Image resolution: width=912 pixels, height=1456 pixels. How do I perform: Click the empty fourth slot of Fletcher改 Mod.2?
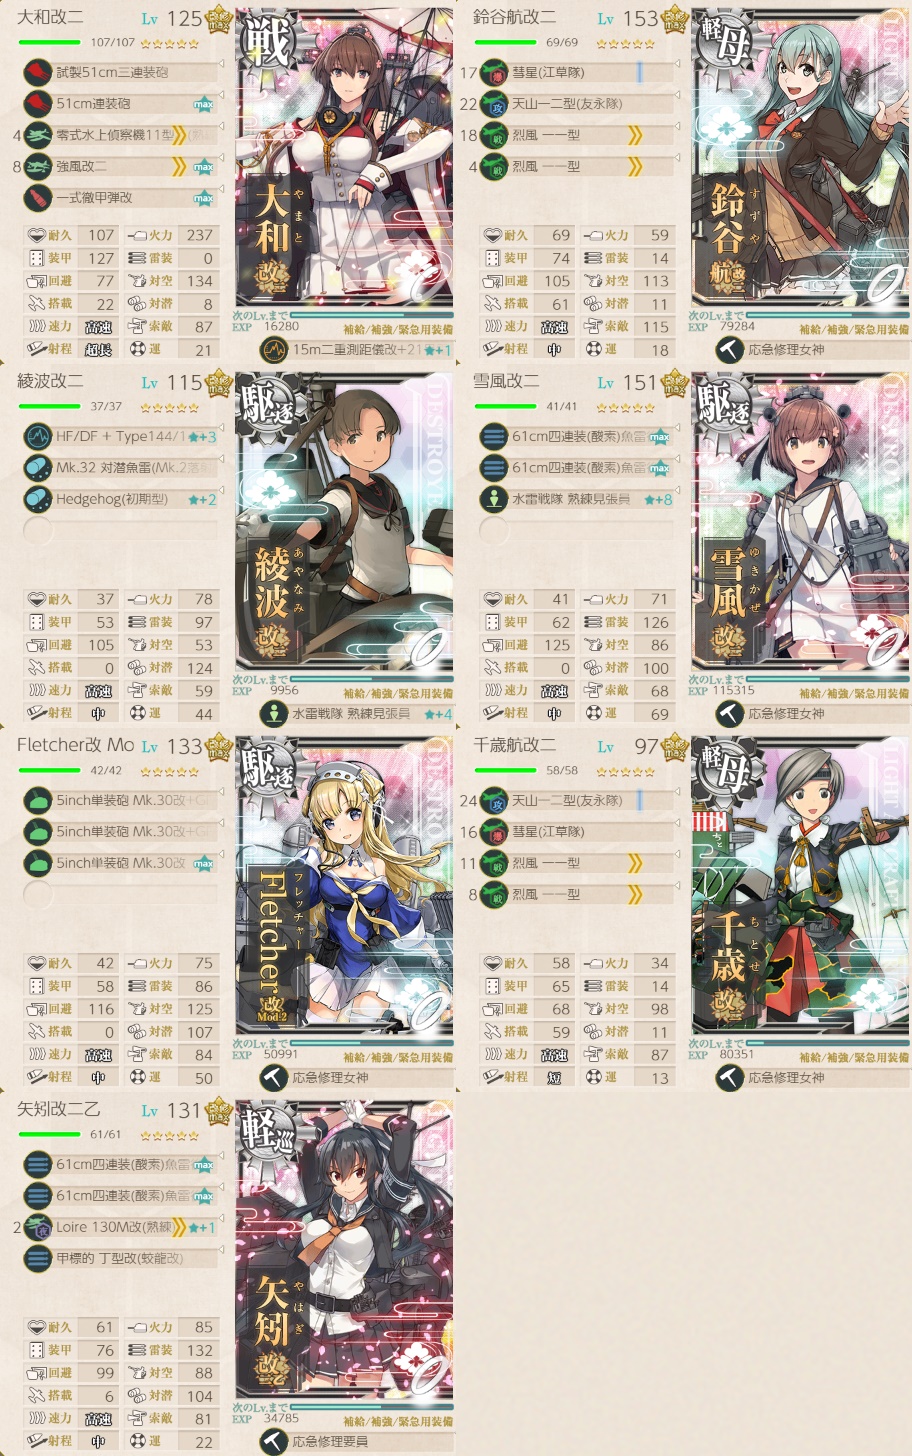[120, 894]
